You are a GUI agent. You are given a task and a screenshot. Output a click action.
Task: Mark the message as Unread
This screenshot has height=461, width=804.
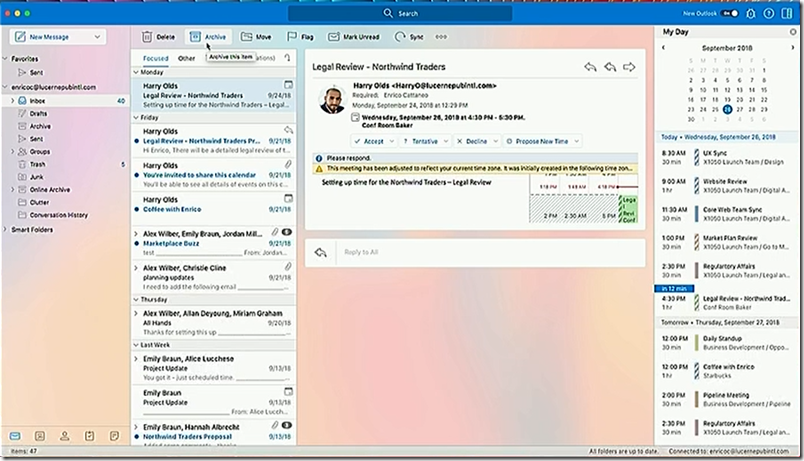[x=354, y=37]
